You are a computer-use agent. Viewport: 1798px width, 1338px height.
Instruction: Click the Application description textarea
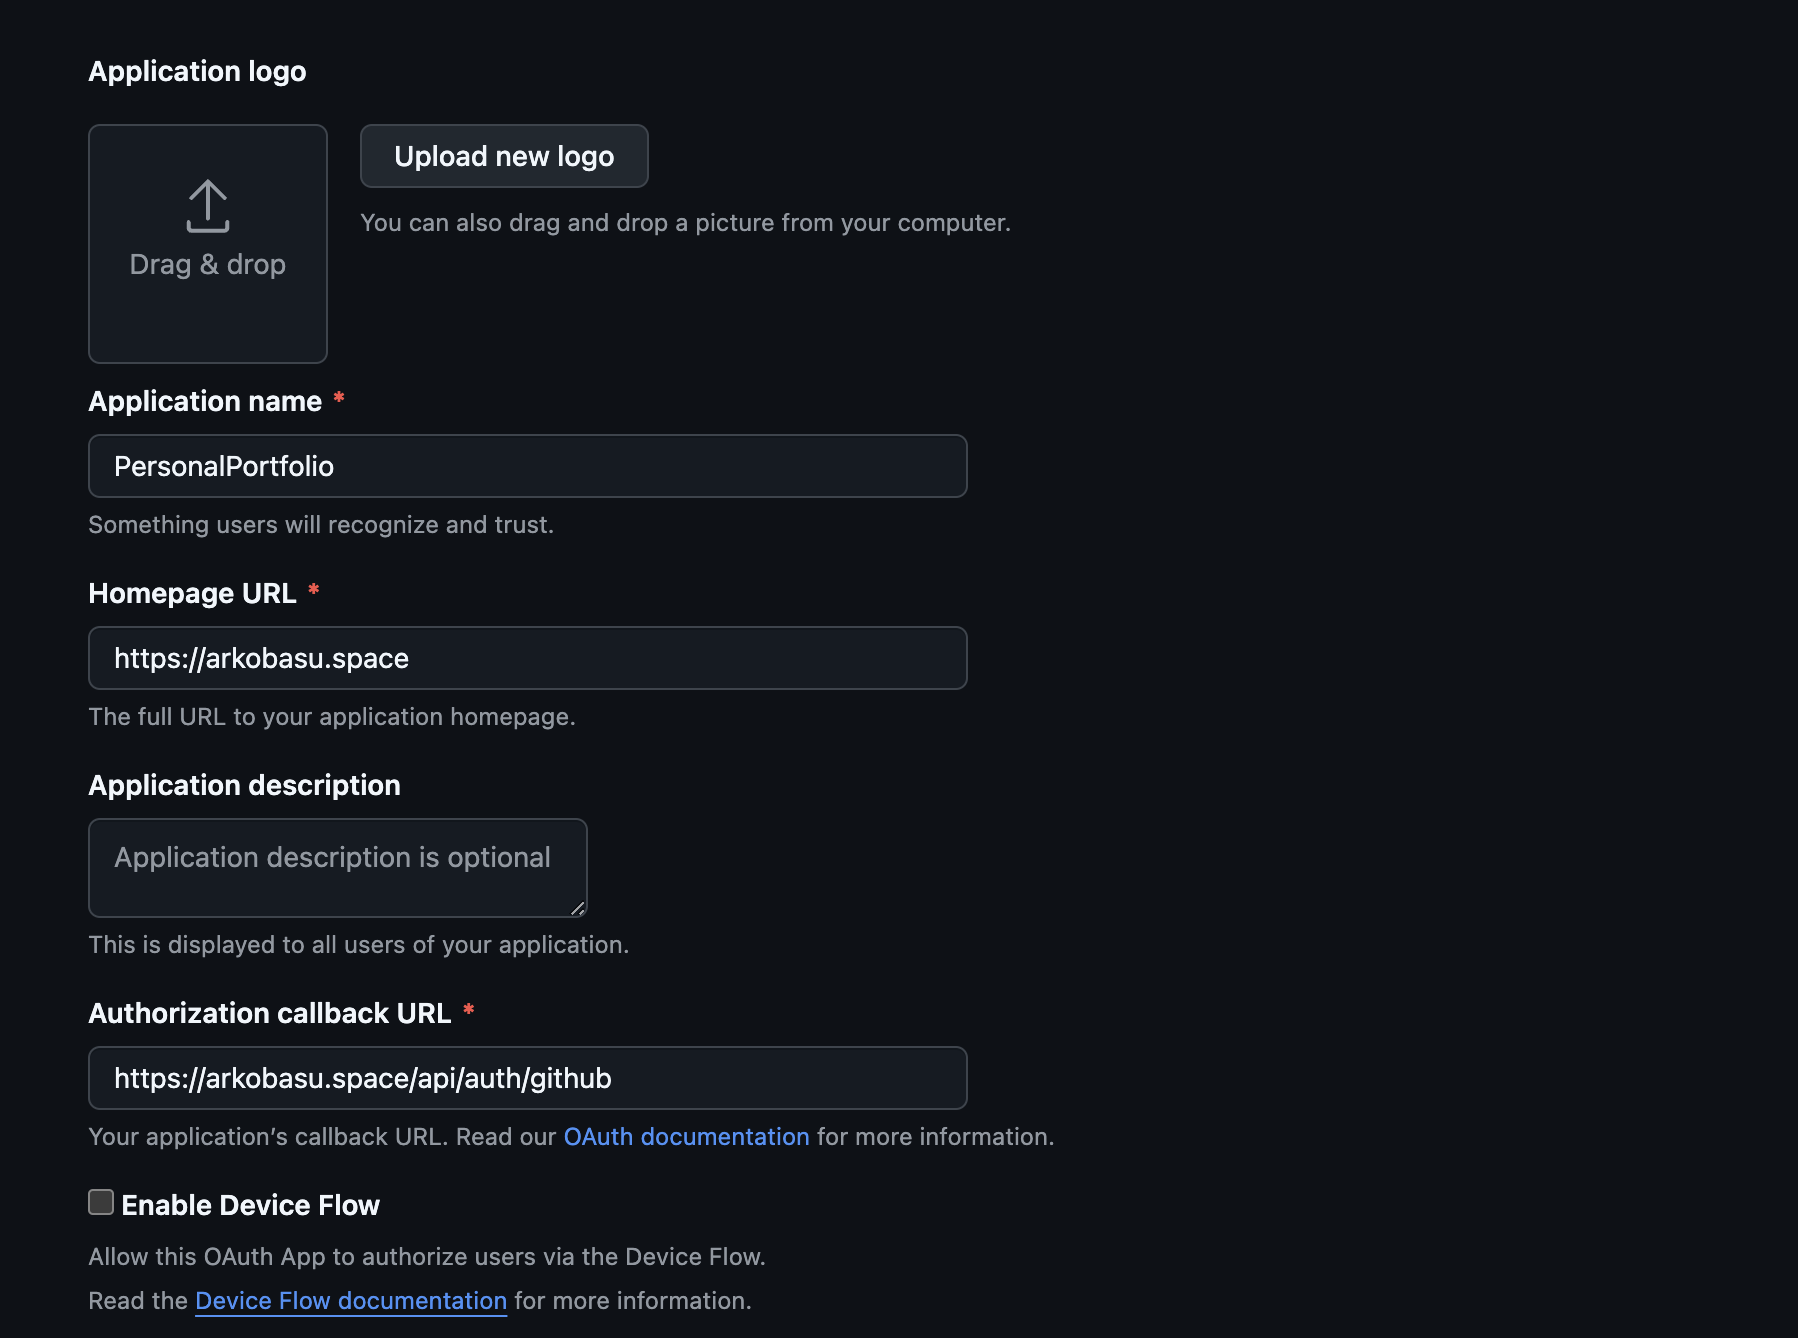(337, 867)
